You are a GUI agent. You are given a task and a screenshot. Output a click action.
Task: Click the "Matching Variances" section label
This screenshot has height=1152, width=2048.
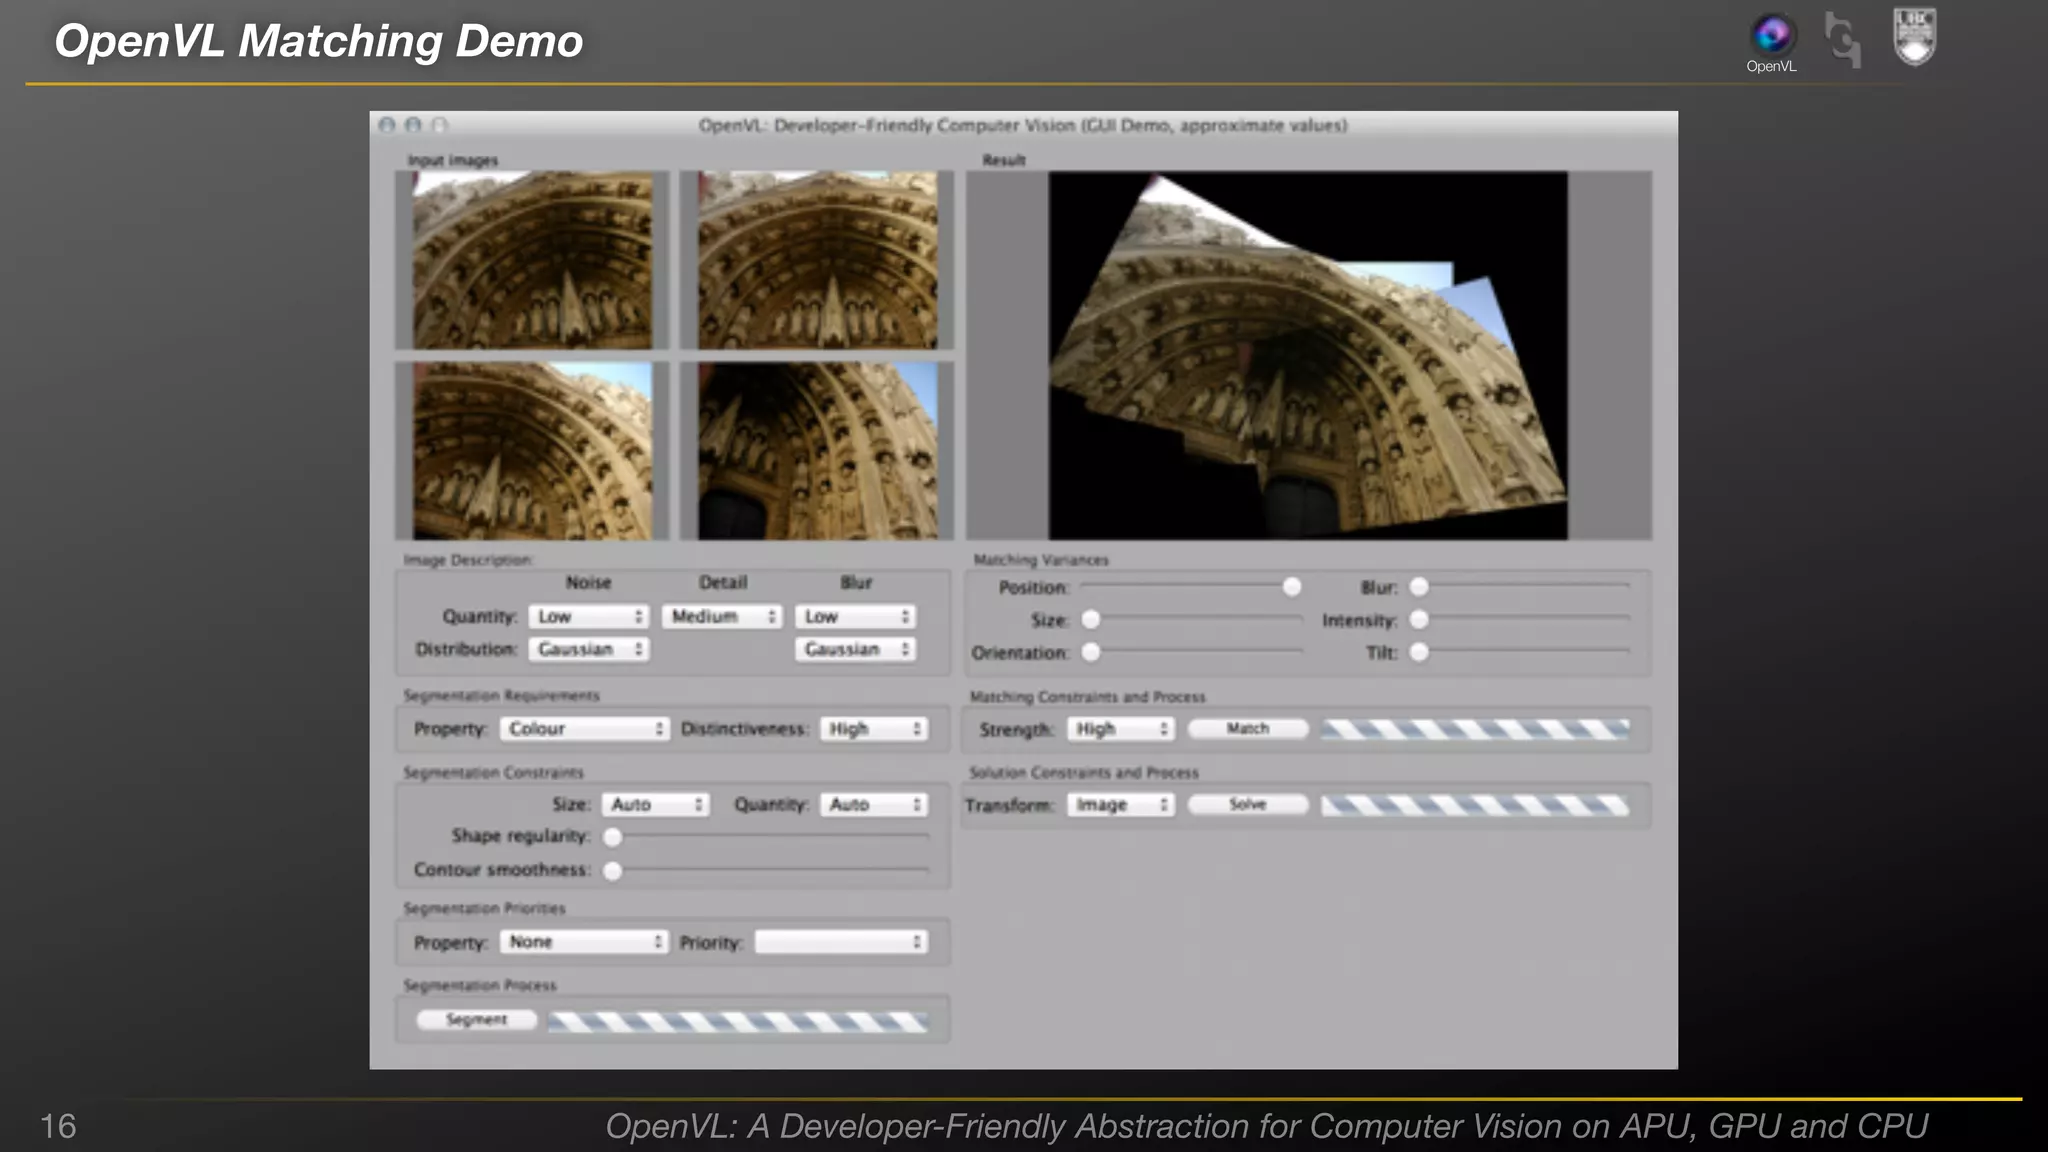click(1041, 560)
